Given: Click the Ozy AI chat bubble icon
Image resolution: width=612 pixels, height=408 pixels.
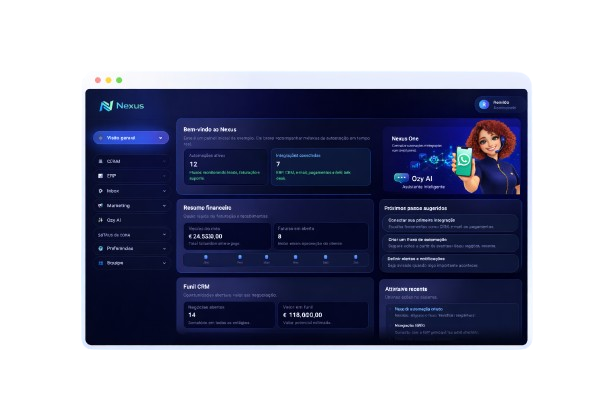Looking at the screenshot, I should pyautogui.click(x=401, y=178).
